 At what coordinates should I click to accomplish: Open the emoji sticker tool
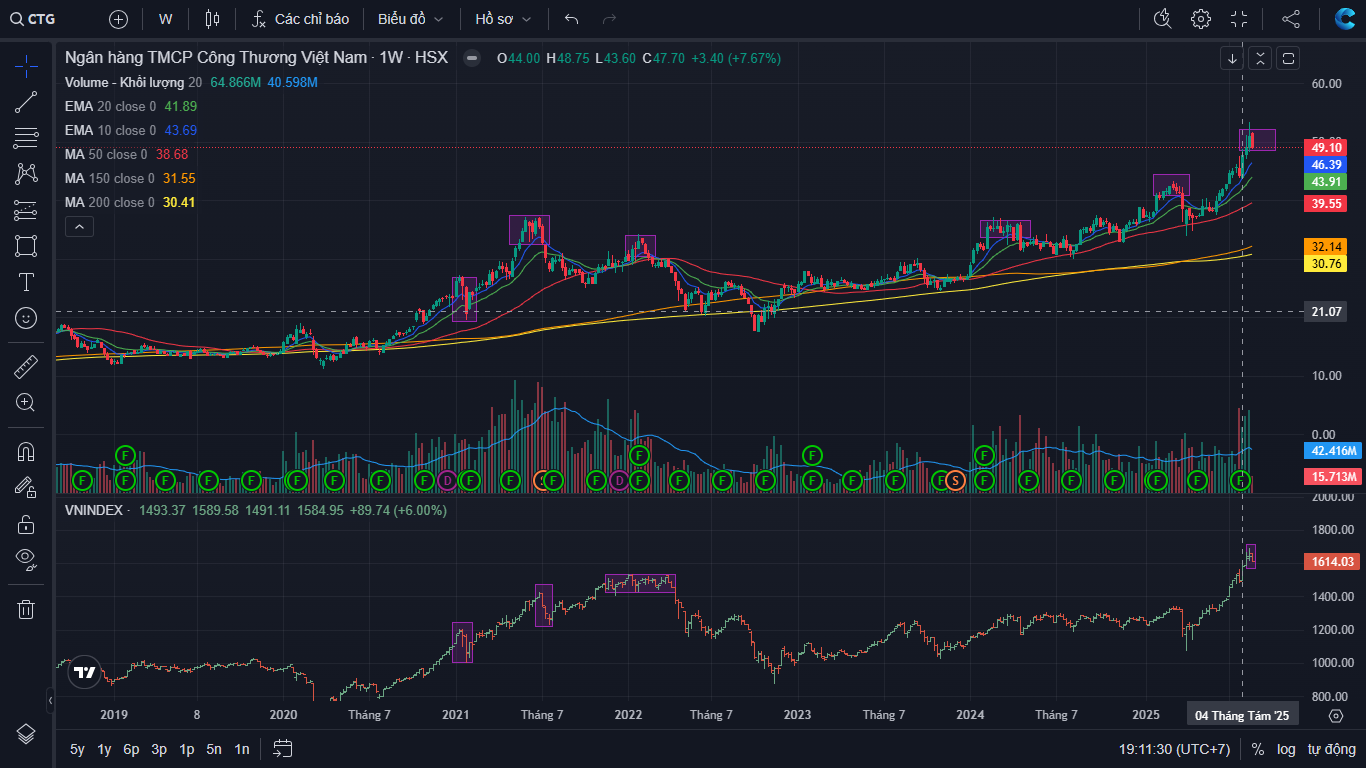pos(26,318)
